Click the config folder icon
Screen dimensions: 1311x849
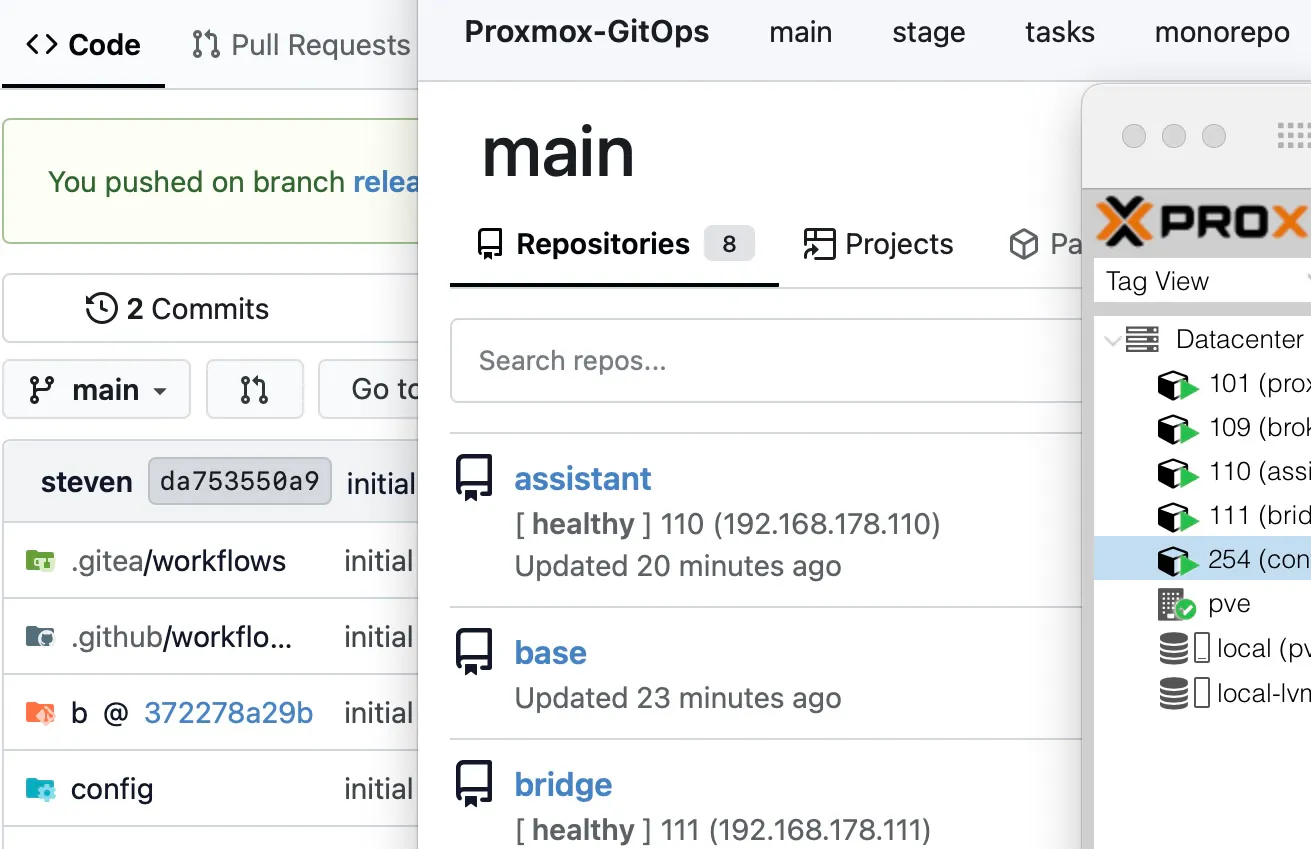[x=40, y=789]
